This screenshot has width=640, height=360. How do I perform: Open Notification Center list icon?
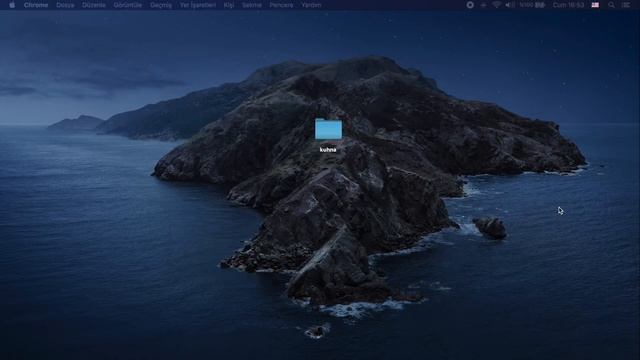626,5
